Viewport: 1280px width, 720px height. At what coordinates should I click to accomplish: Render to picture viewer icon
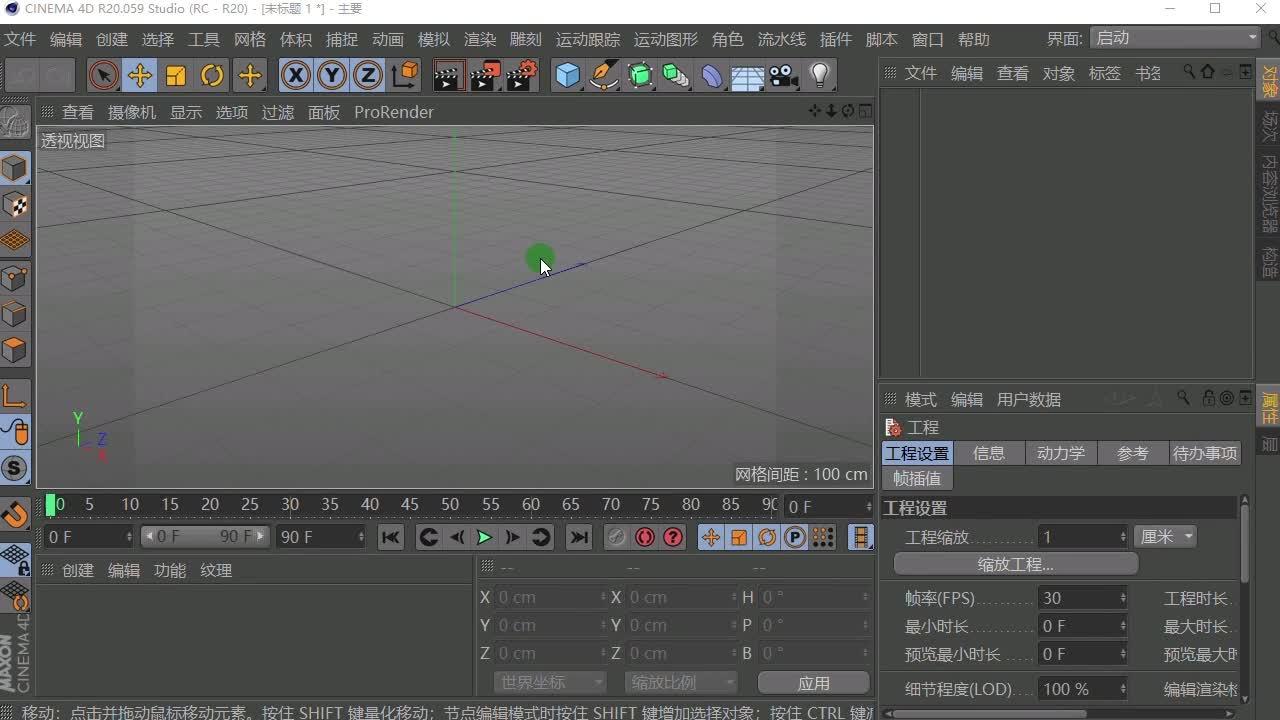click(x=485, y=75)
